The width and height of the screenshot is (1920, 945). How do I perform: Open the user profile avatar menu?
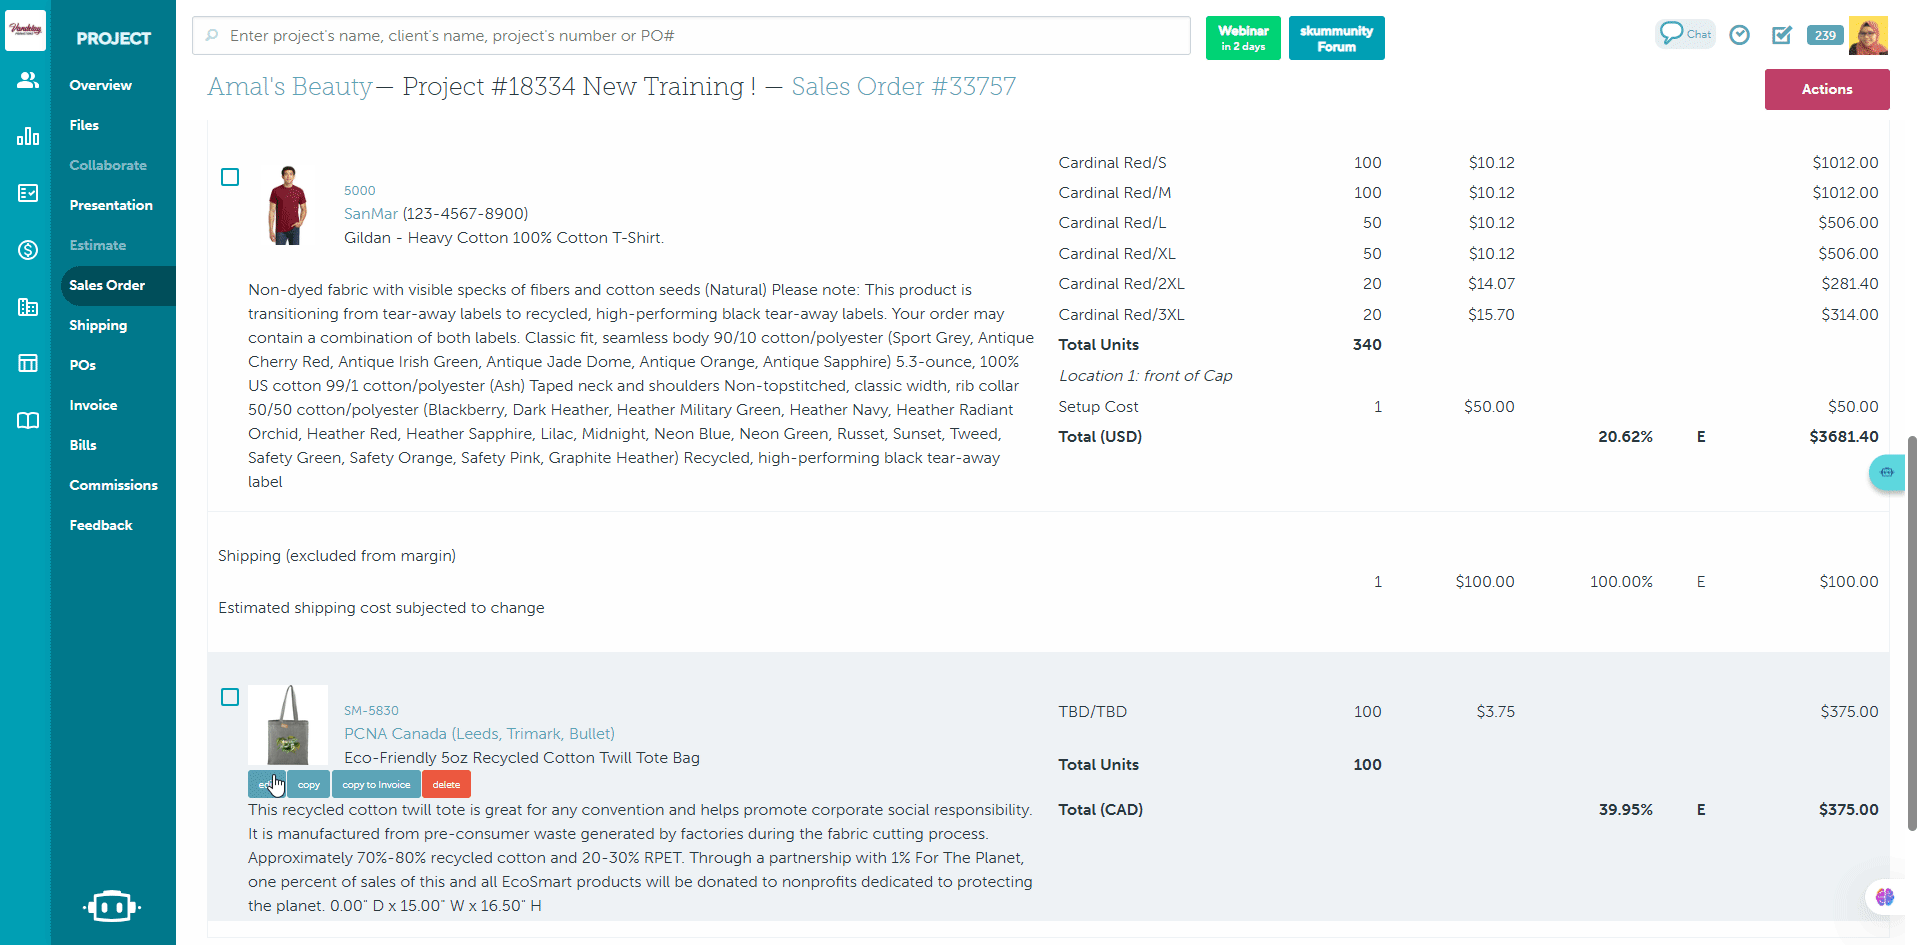(x=1868, y=35)
